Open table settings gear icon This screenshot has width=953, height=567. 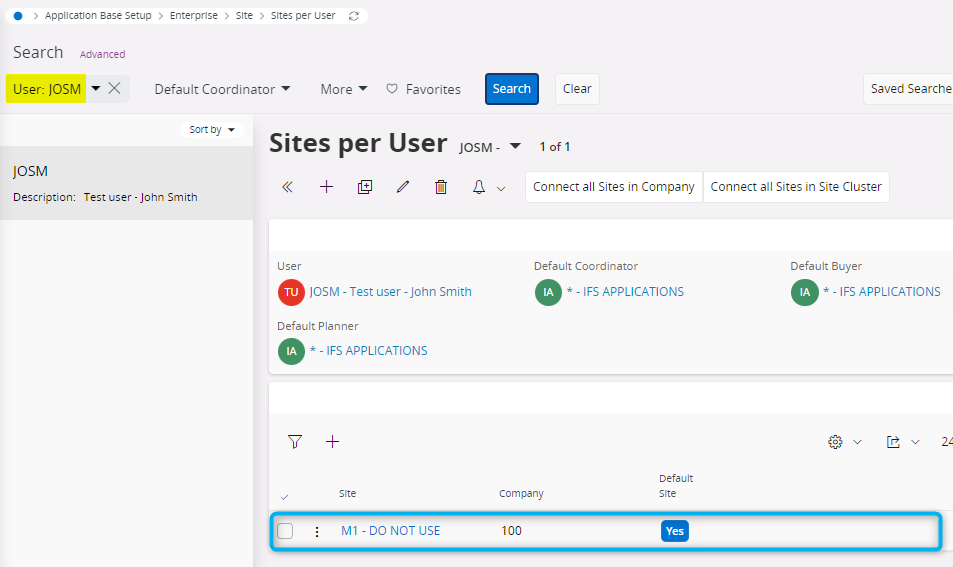coord(835,442)
